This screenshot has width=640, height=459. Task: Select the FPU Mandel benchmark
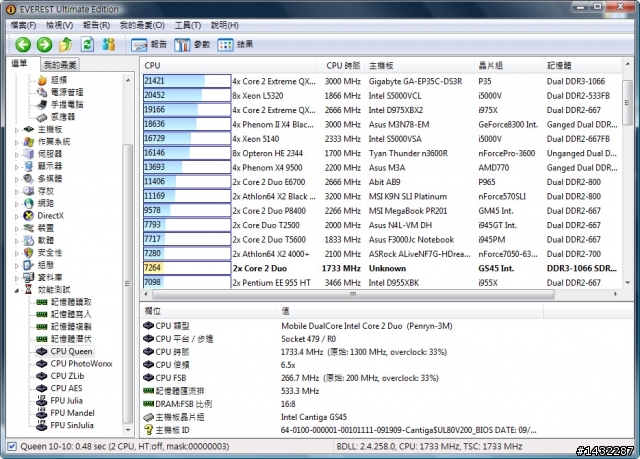tap(72, 412)
